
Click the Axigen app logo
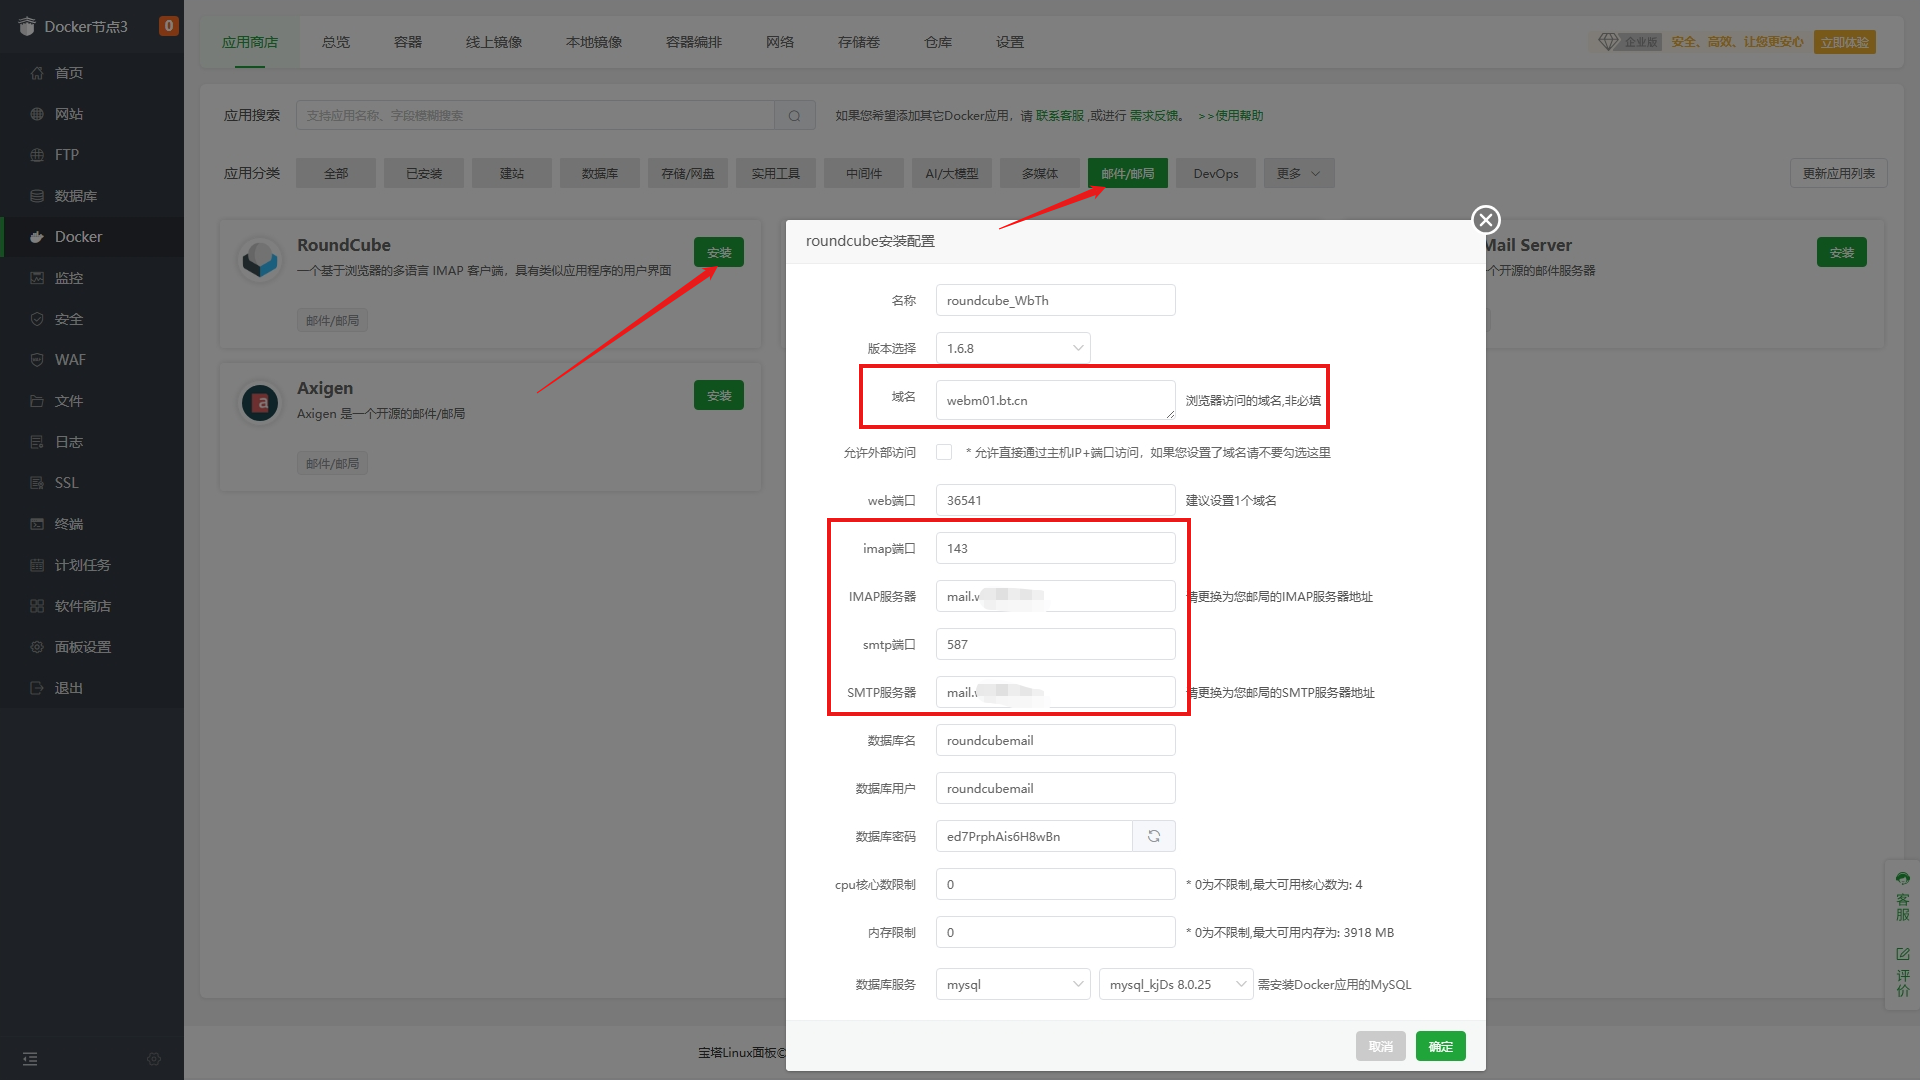coord(260,403)
